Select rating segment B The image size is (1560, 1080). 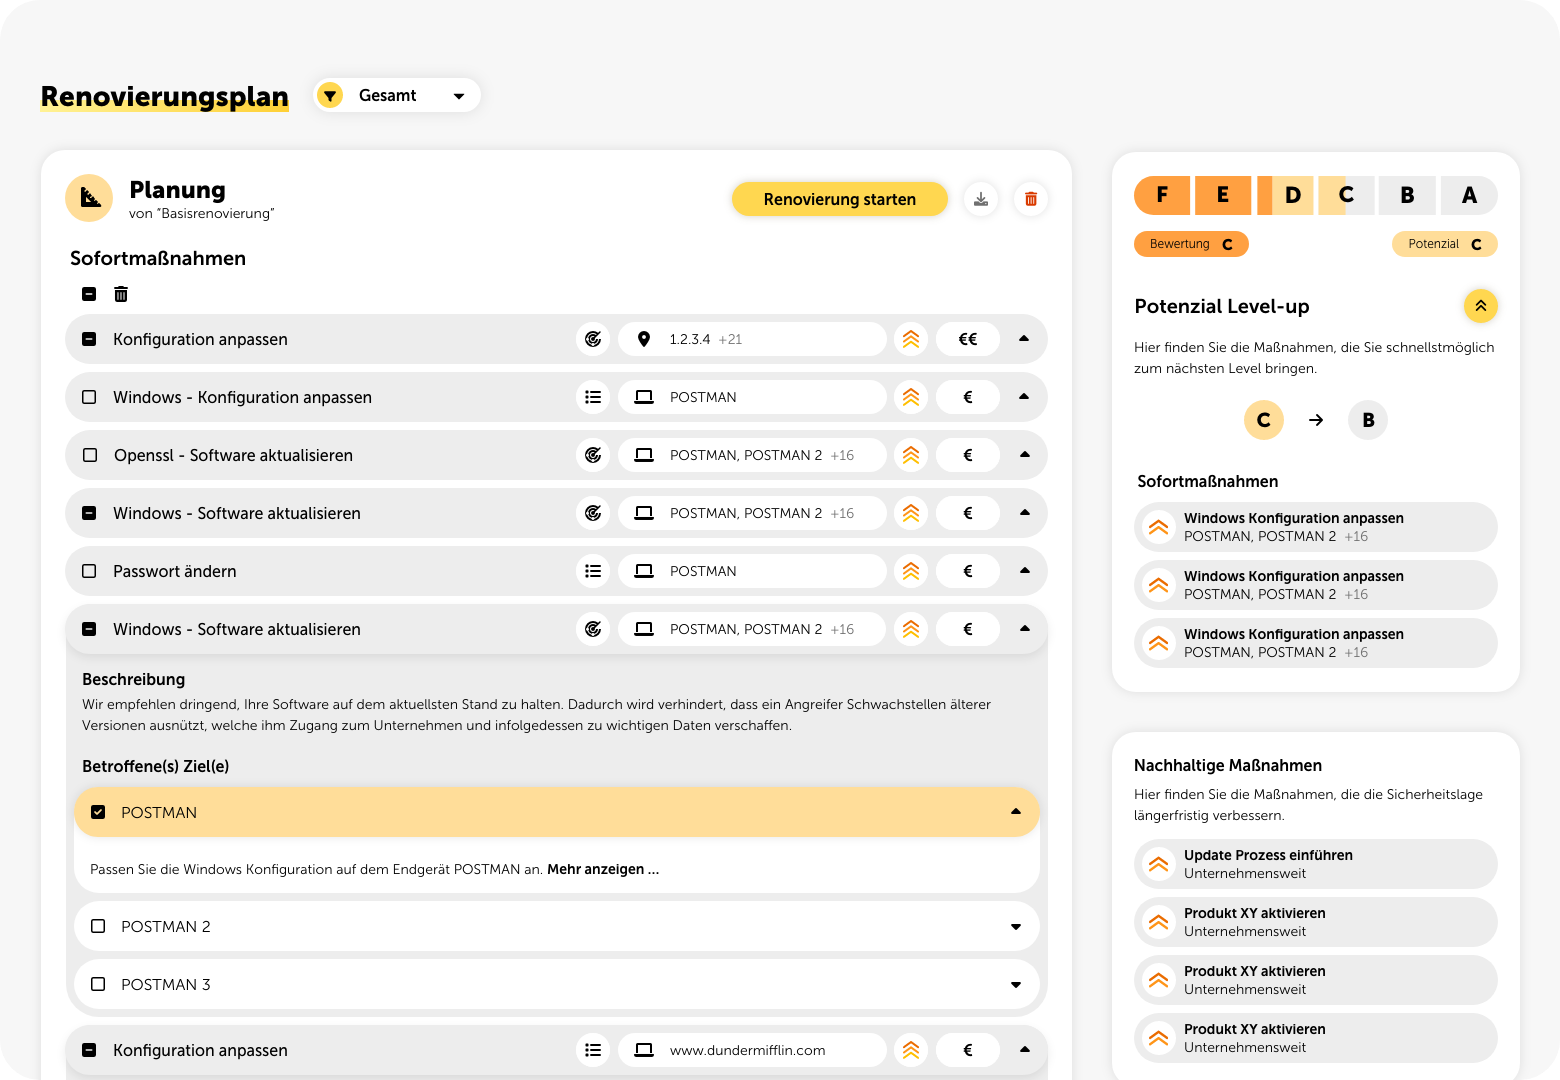point(1407,195)
